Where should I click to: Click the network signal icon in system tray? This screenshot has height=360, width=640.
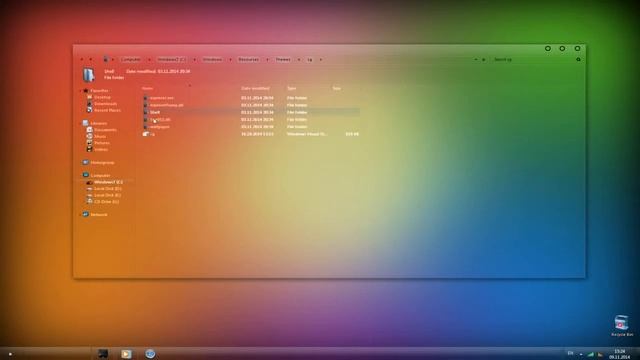point(591,354)
